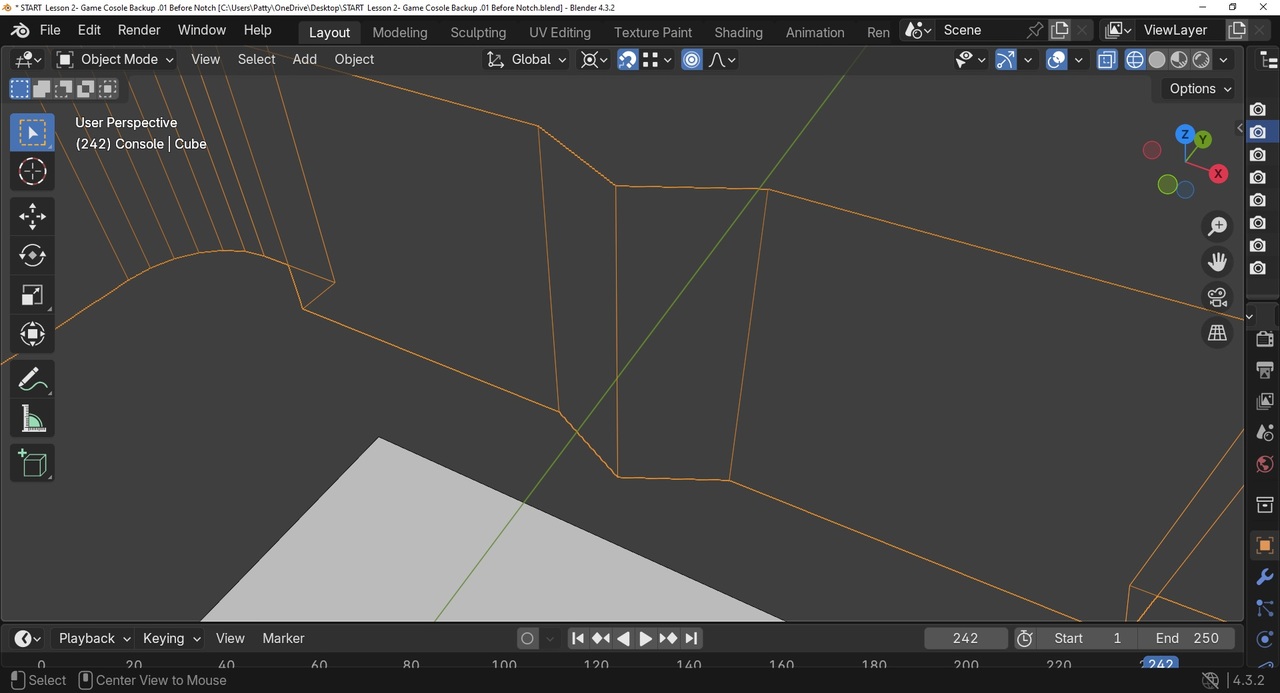Choose the Move tool
1280x693 pixels.
(32, 216)
